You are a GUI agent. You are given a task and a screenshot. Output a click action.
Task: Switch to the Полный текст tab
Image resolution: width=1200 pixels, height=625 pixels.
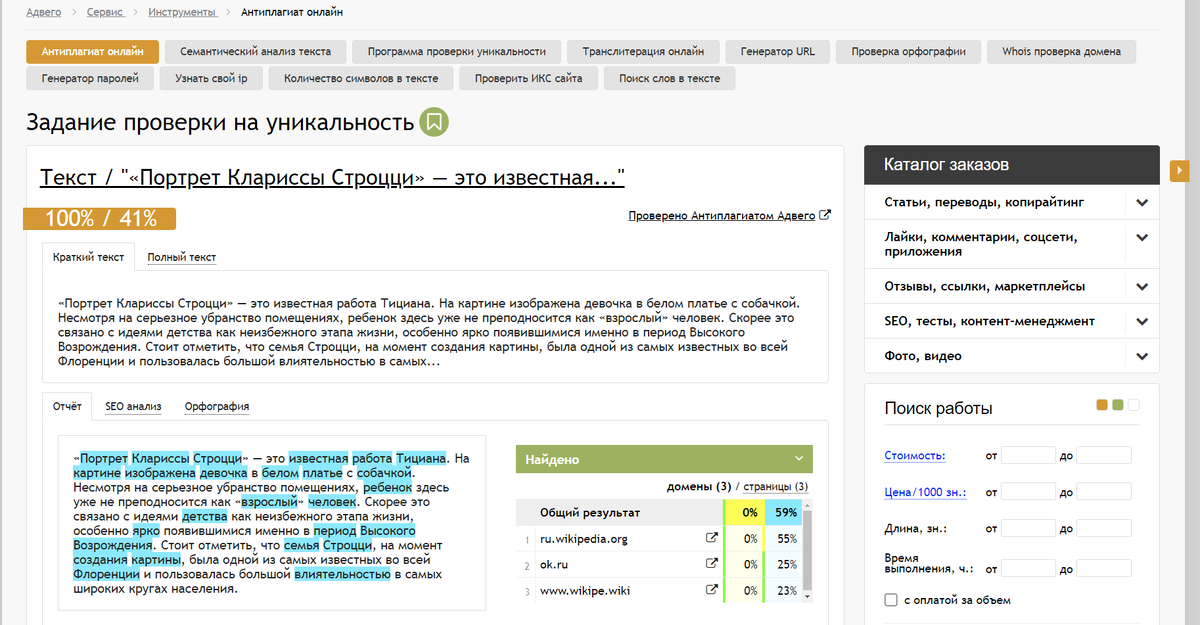(x=181, y=257)
